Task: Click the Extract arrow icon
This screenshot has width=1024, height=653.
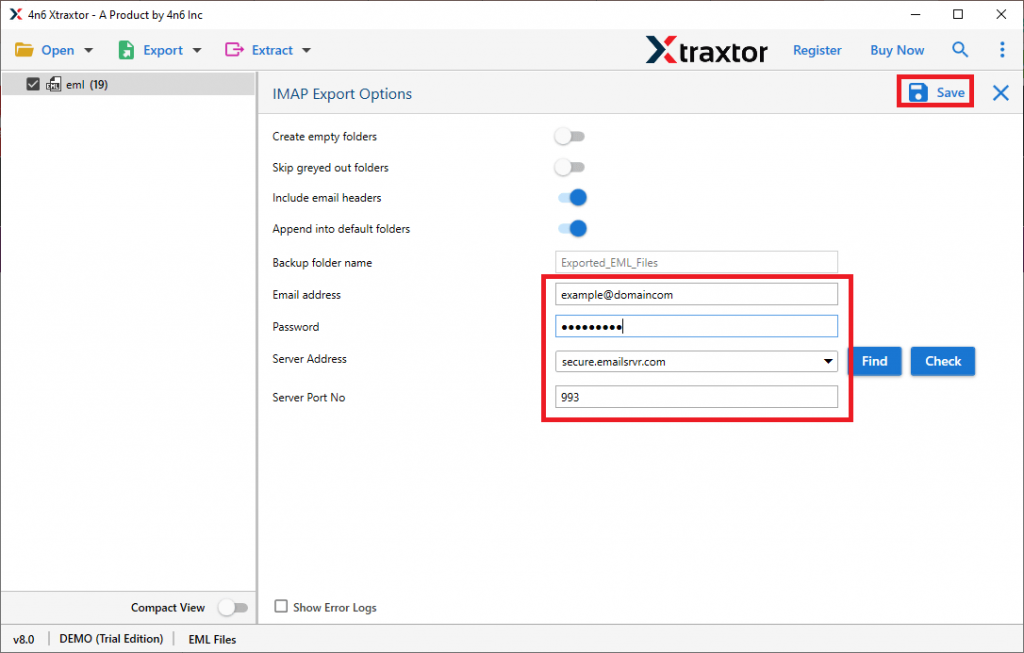Action: tap(235, 50)
